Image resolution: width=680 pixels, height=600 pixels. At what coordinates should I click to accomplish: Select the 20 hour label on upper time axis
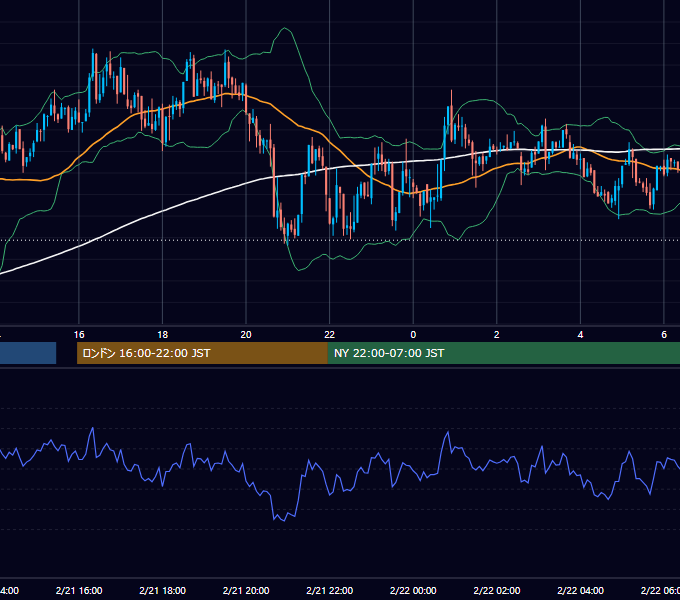pos(246,335)
